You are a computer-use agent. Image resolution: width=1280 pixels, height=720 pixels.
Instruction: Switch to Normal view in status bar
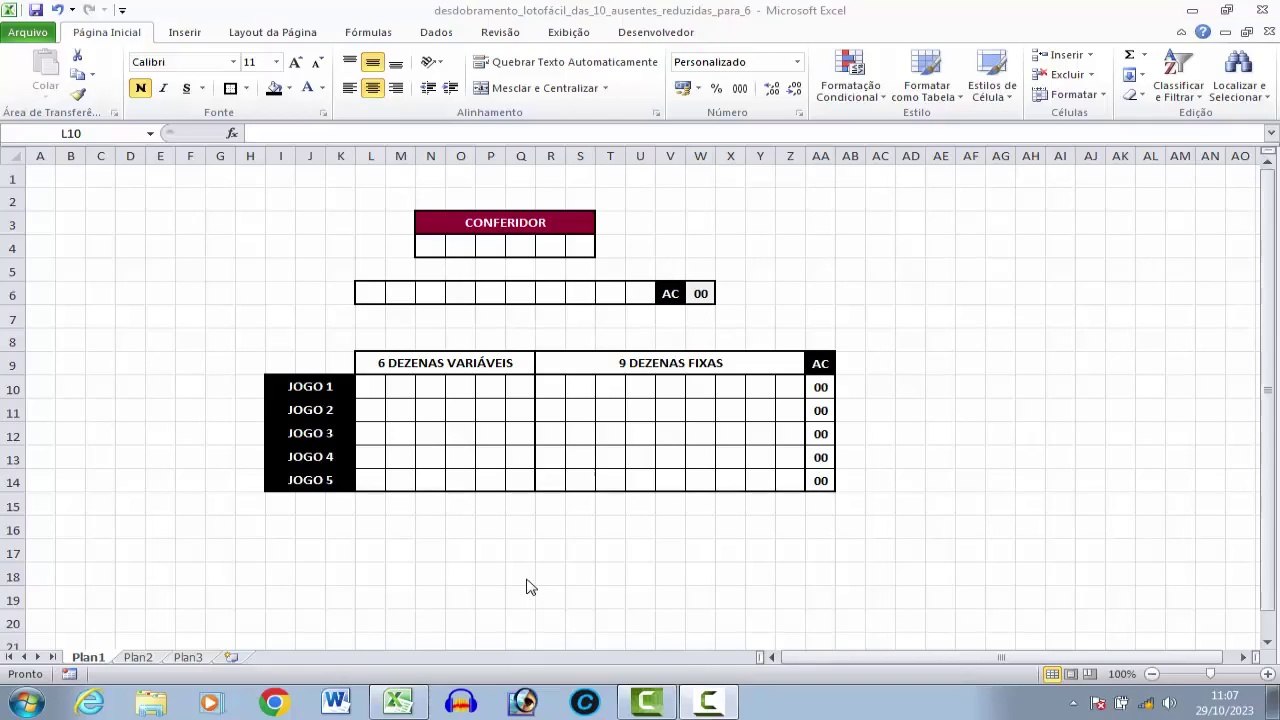(1052, 674)
